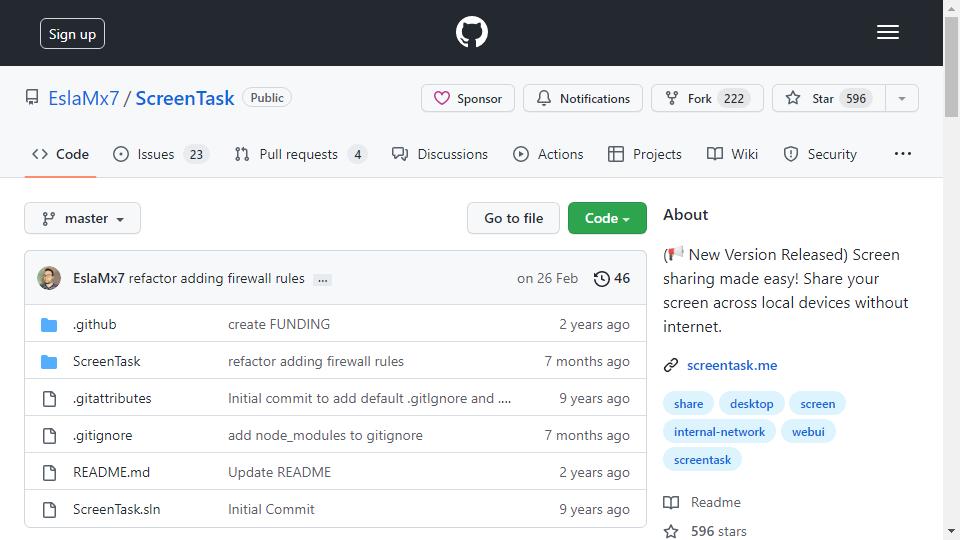Click the repository icon beside EslaMx7
The height and width of the screenshot is (540, 960).
coord(32,97)
